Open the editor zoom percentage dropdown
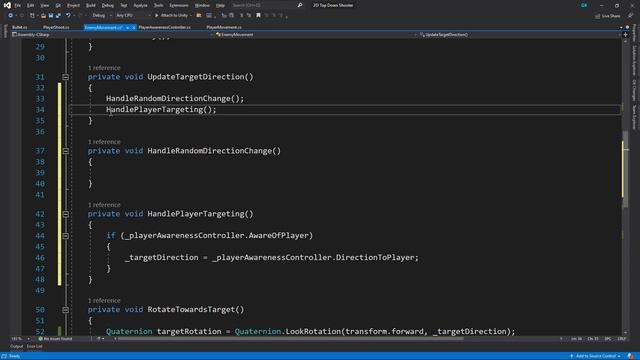The width and height of the screenshot is (640, 360). [21, 339]
